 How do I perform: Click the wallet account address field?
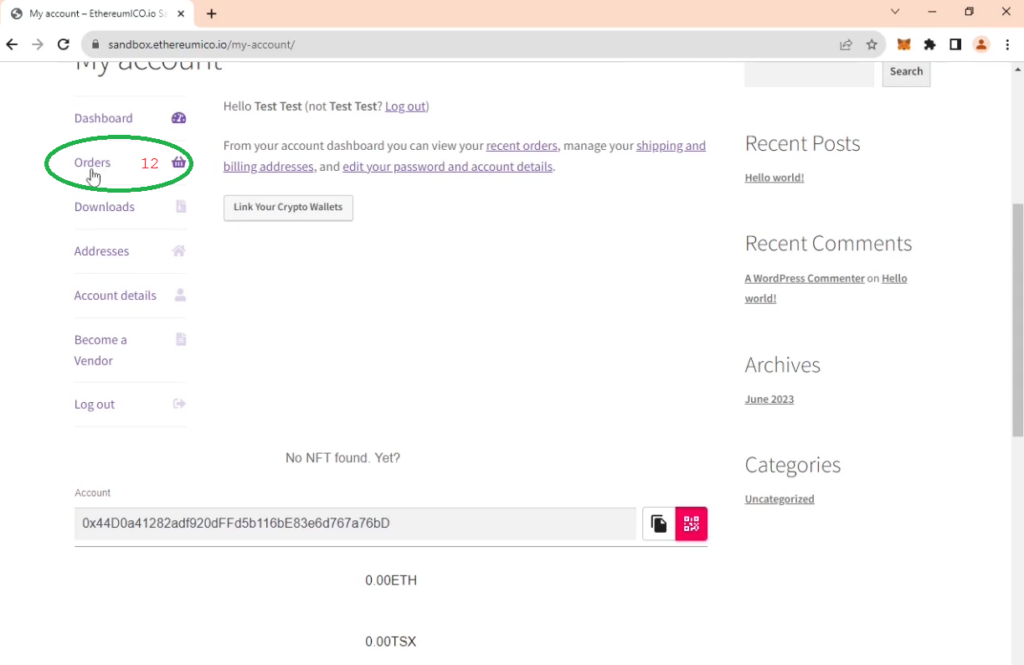pos(355,523)
